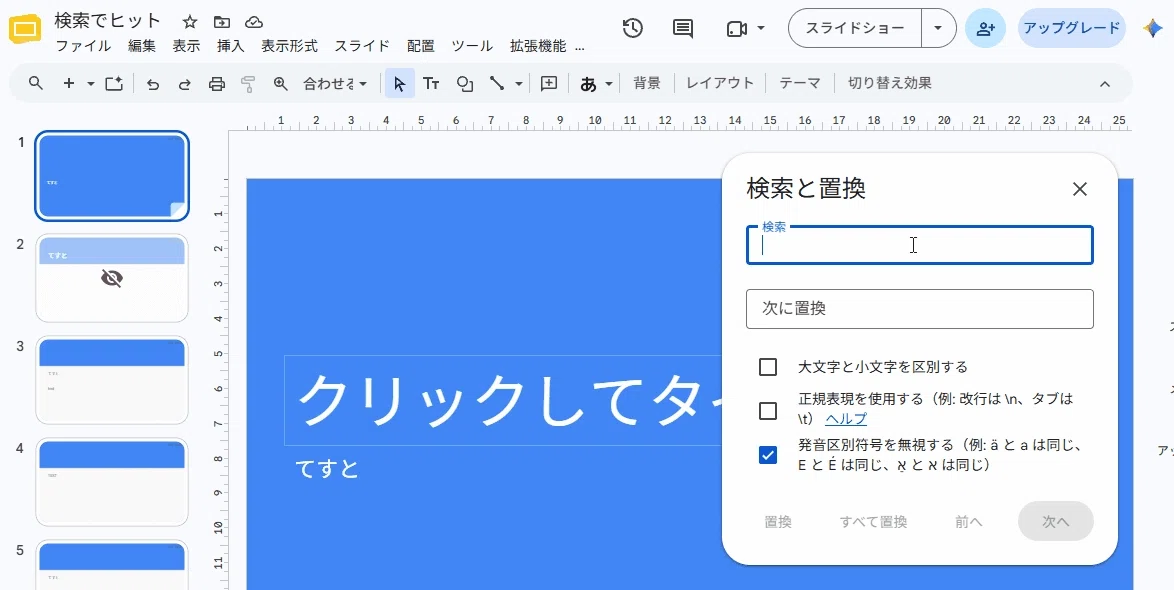Image resolution: width=1174 pixels, height=590 pixels.
Task: Click the 背景 toolbar button
Action: (x=647, y=83)
